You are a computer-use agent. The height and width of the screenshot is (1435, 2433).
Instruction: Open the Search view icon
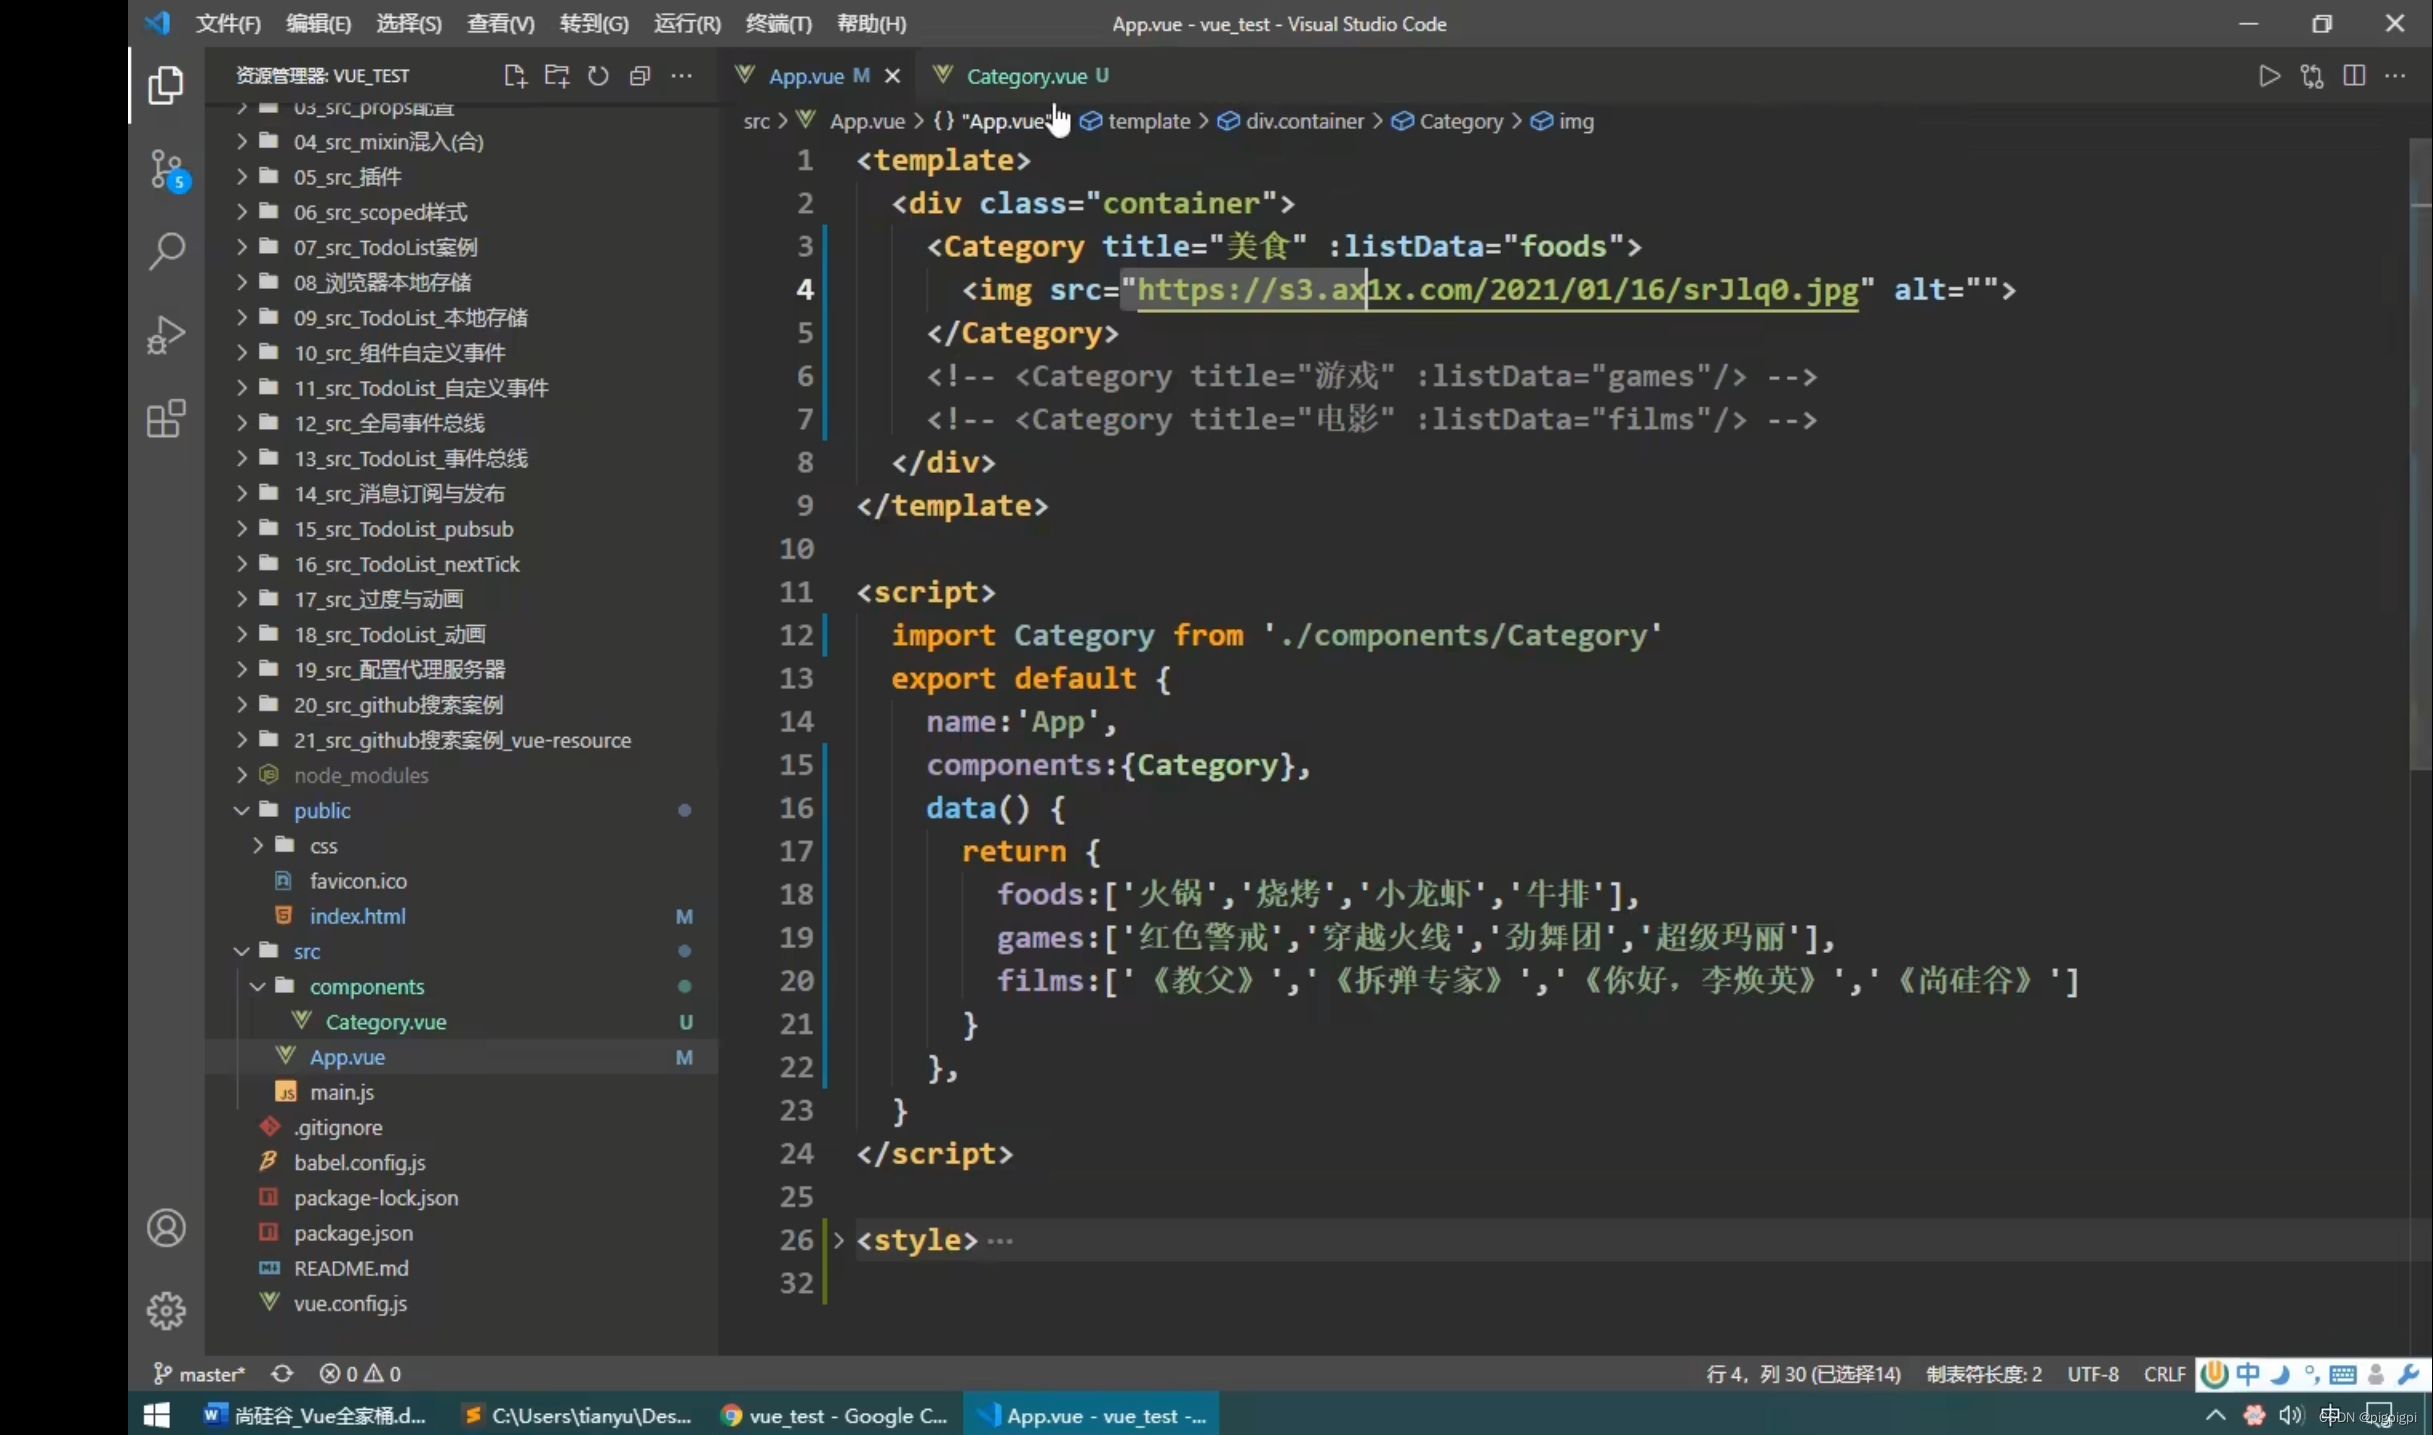point(166,251)
